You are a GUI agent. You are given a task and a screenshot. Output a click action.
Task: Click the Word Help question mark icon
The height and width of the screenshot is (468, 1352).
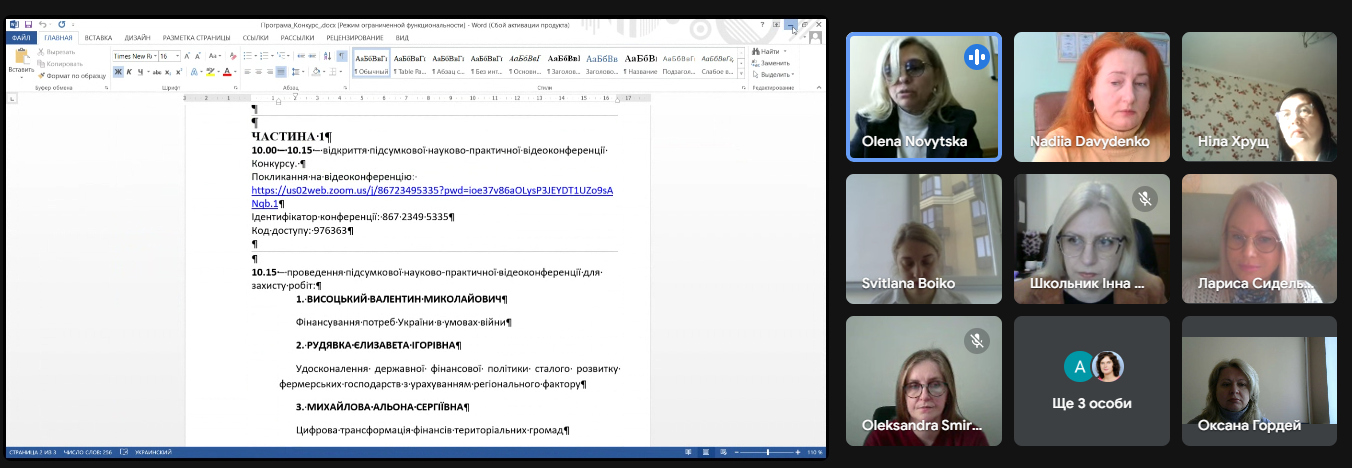click(x=762, y=24)
